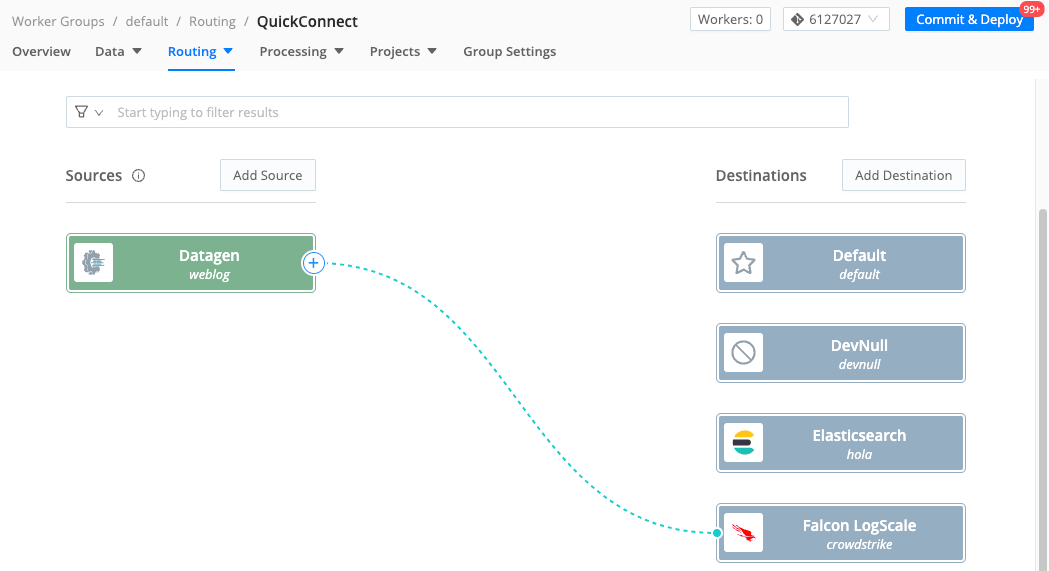The image size is (1049, 571).
Task: Select the Default destination tile
Action: pyautogui.click(x=841, y=263)
